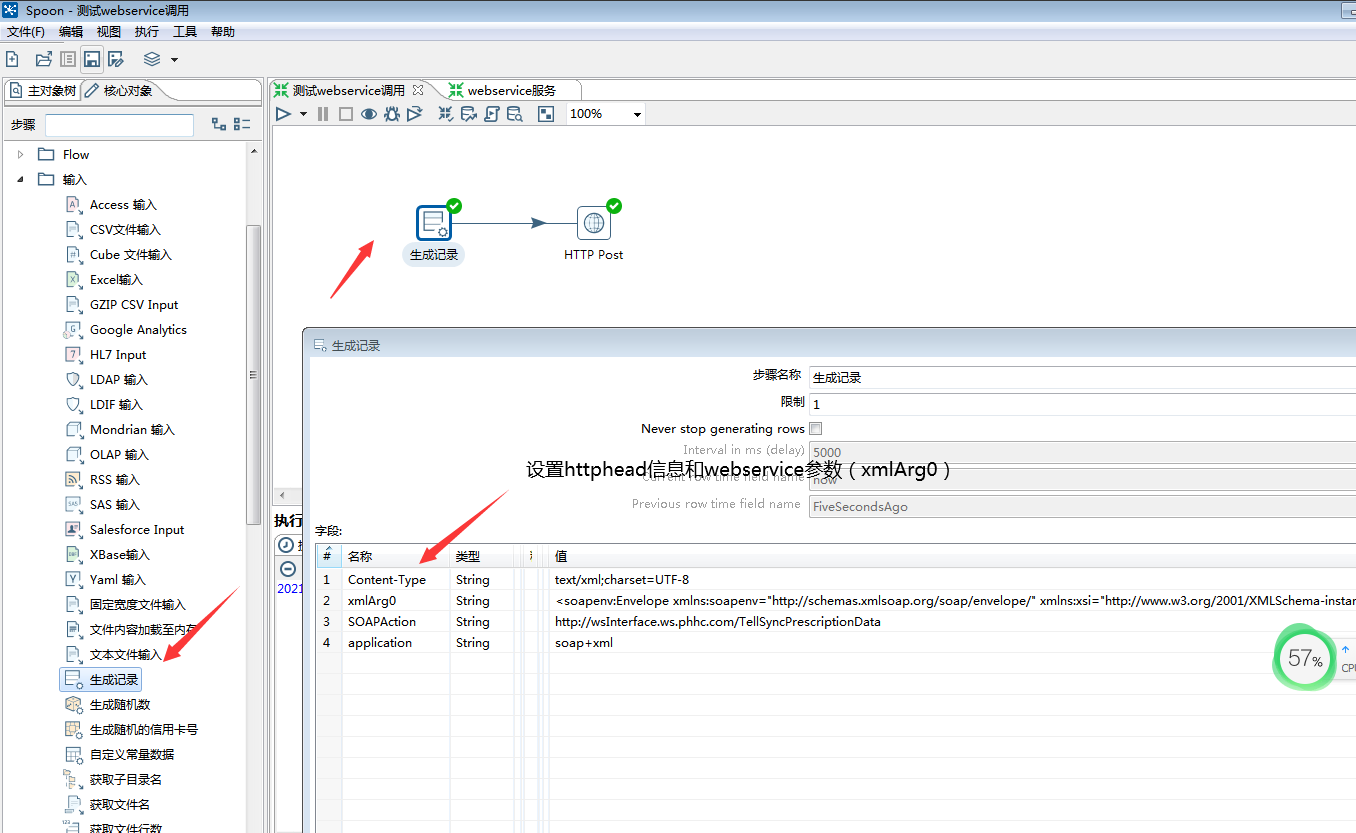
Task: Save the current transformation
Action: tap(92, 58)
